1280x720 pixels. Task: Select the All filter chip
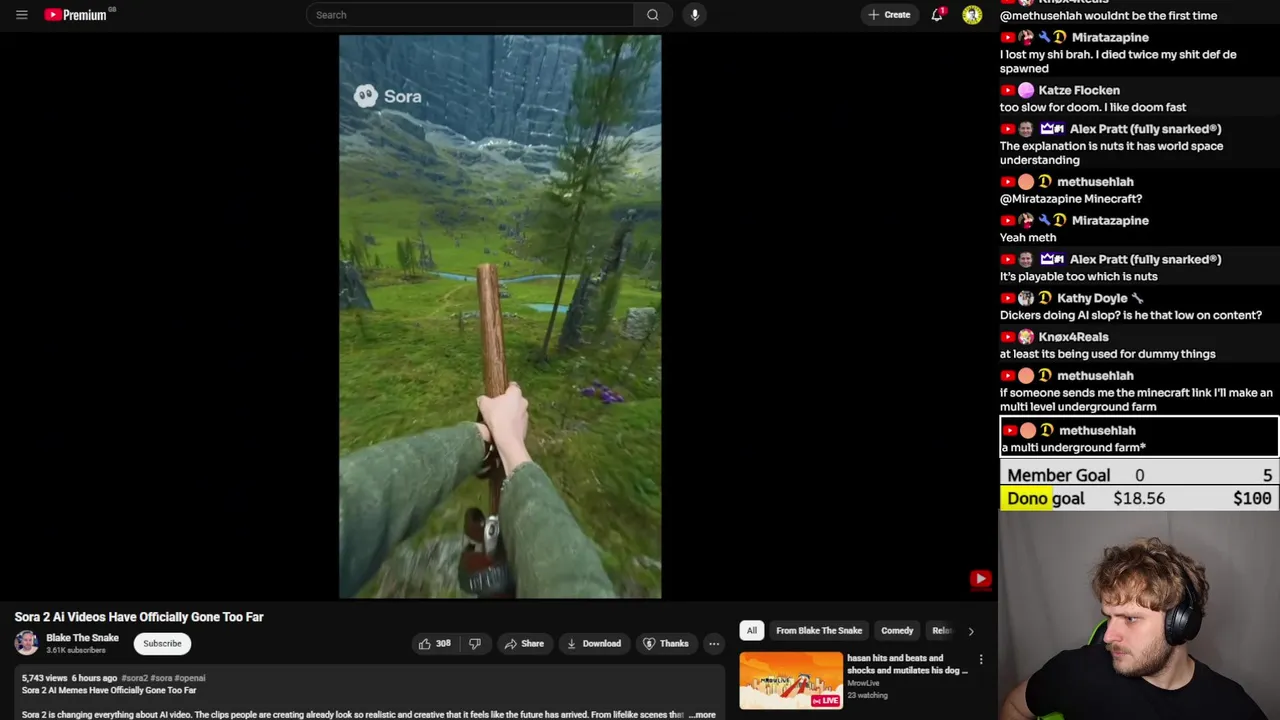pyautogui.click(x=752, y=631)
